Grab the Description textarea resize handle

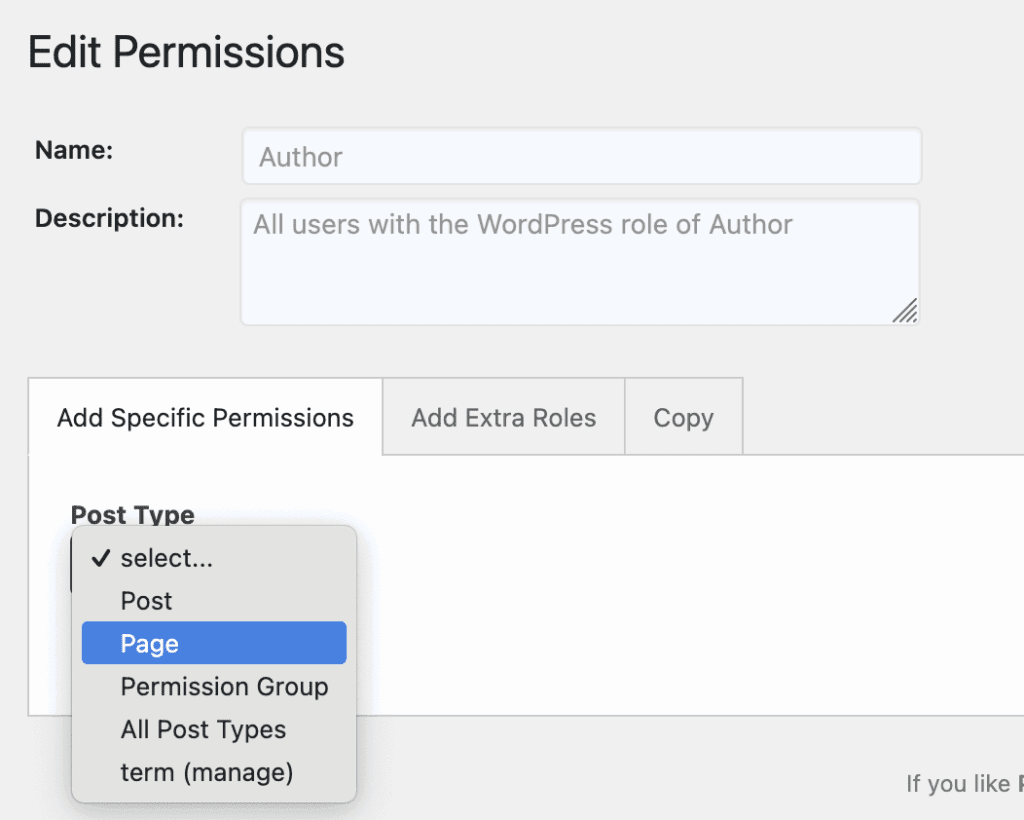pos(905,311)
